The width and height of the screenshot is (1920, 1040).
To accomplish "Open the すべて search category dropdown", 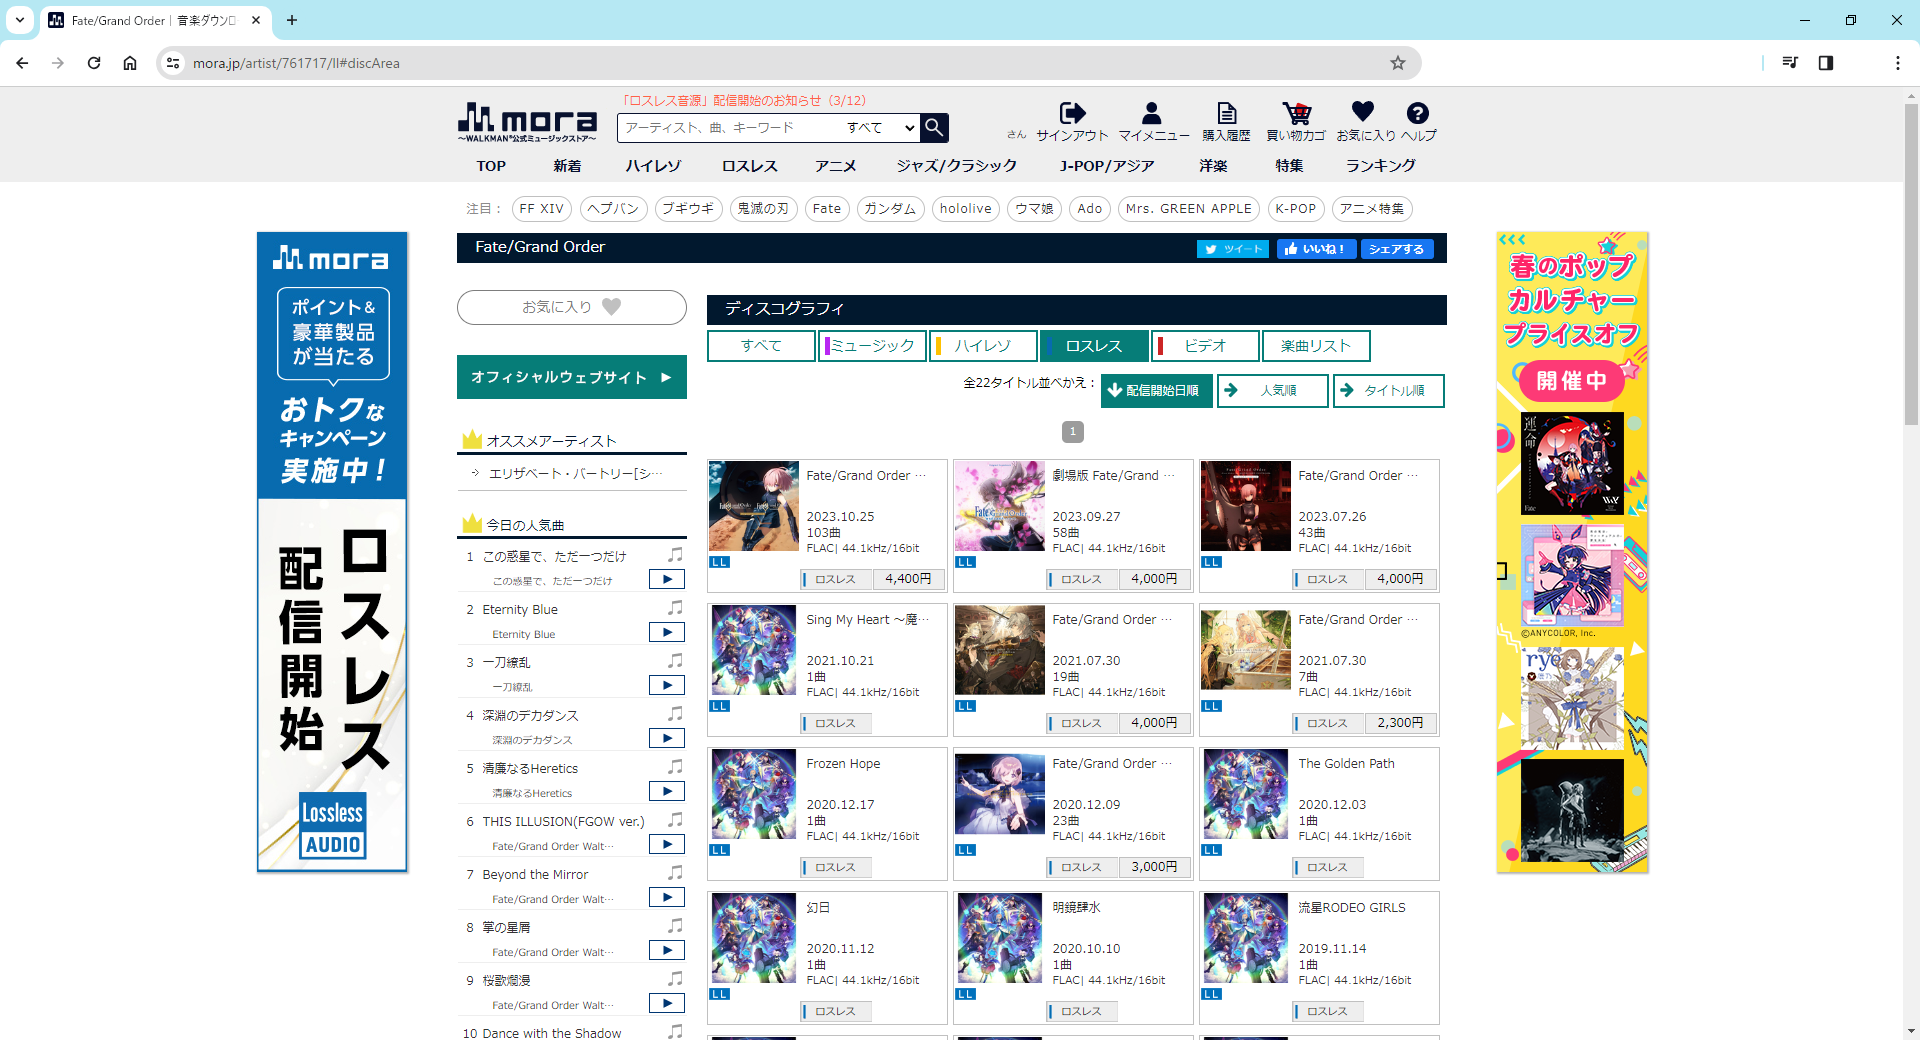I will [x=880, y=128].
